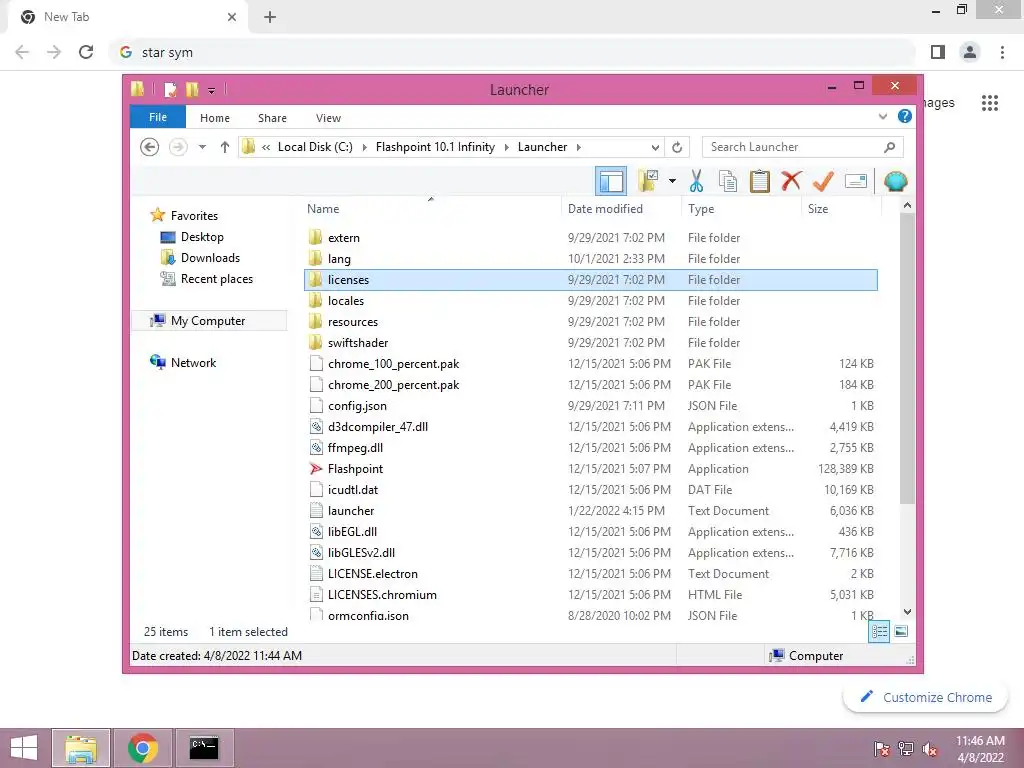Click the orange checkmark Properties icon
The image size is (1024, 768).
point(823,181)
